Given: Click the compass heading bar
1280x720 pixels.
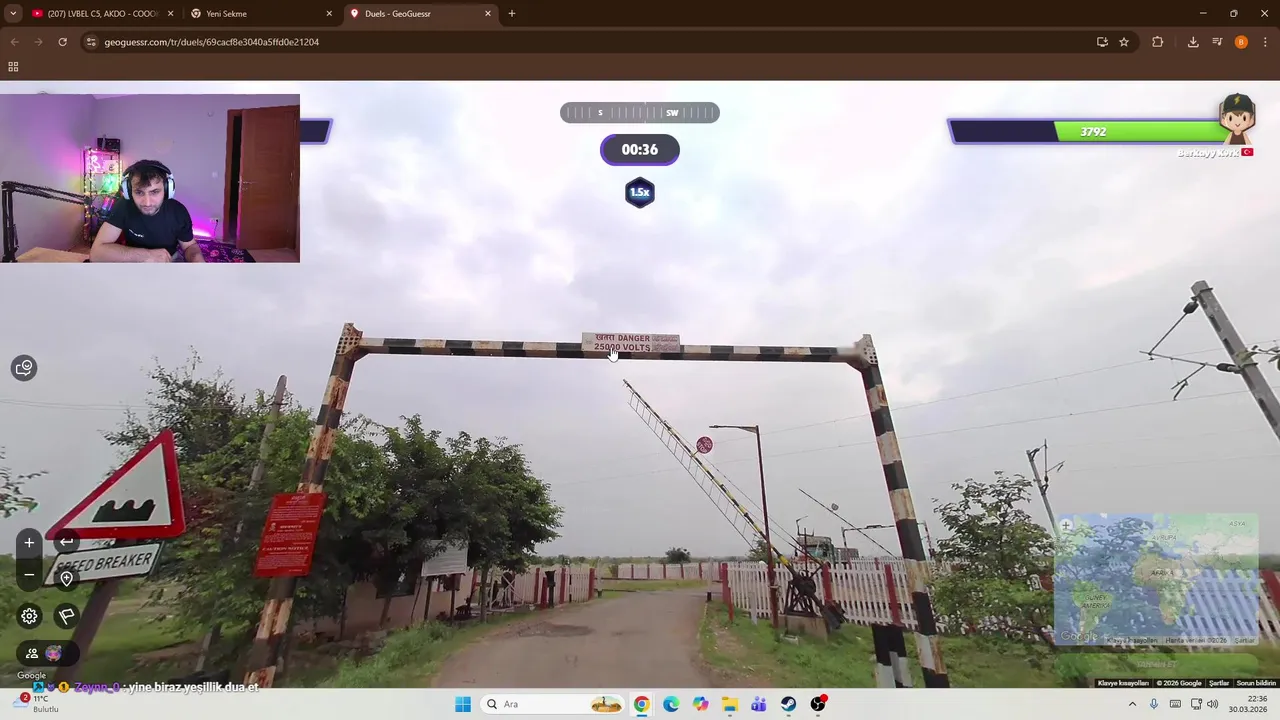Looking at the screenshot, I should (640, 113).
